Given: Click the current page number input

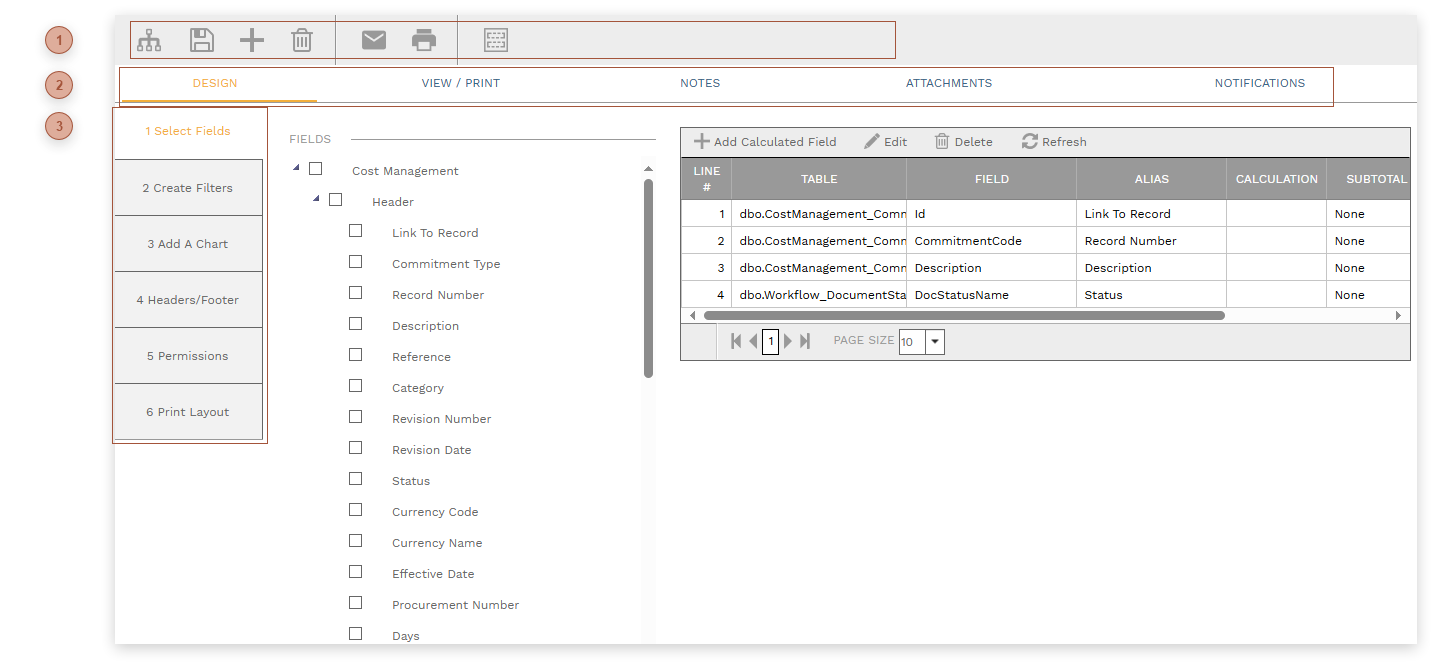Looking at the screenshot, I should coord(770,341).
